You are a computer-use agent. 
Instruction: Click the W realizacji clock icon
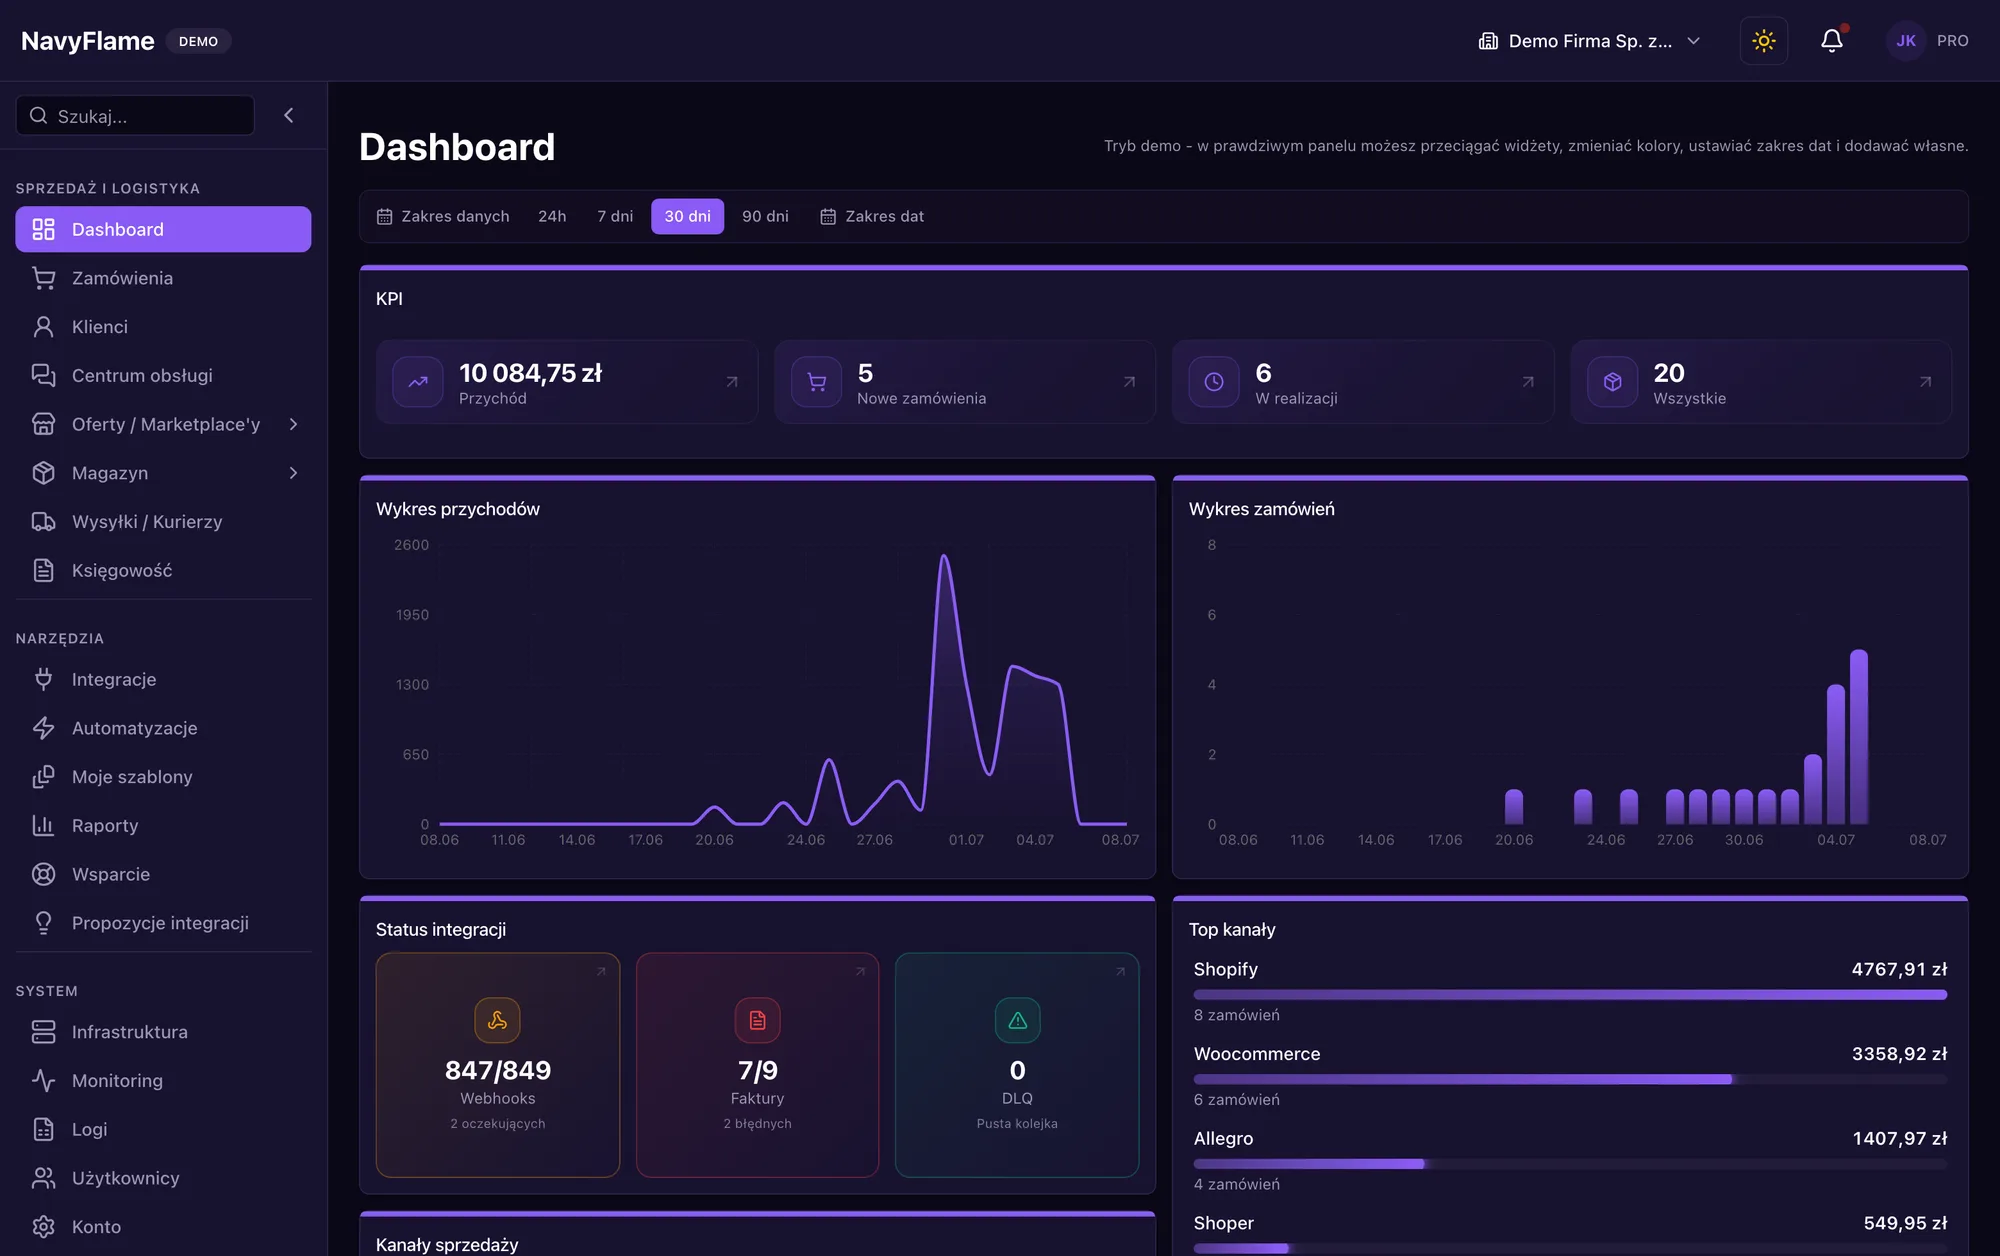(1214, 382)
